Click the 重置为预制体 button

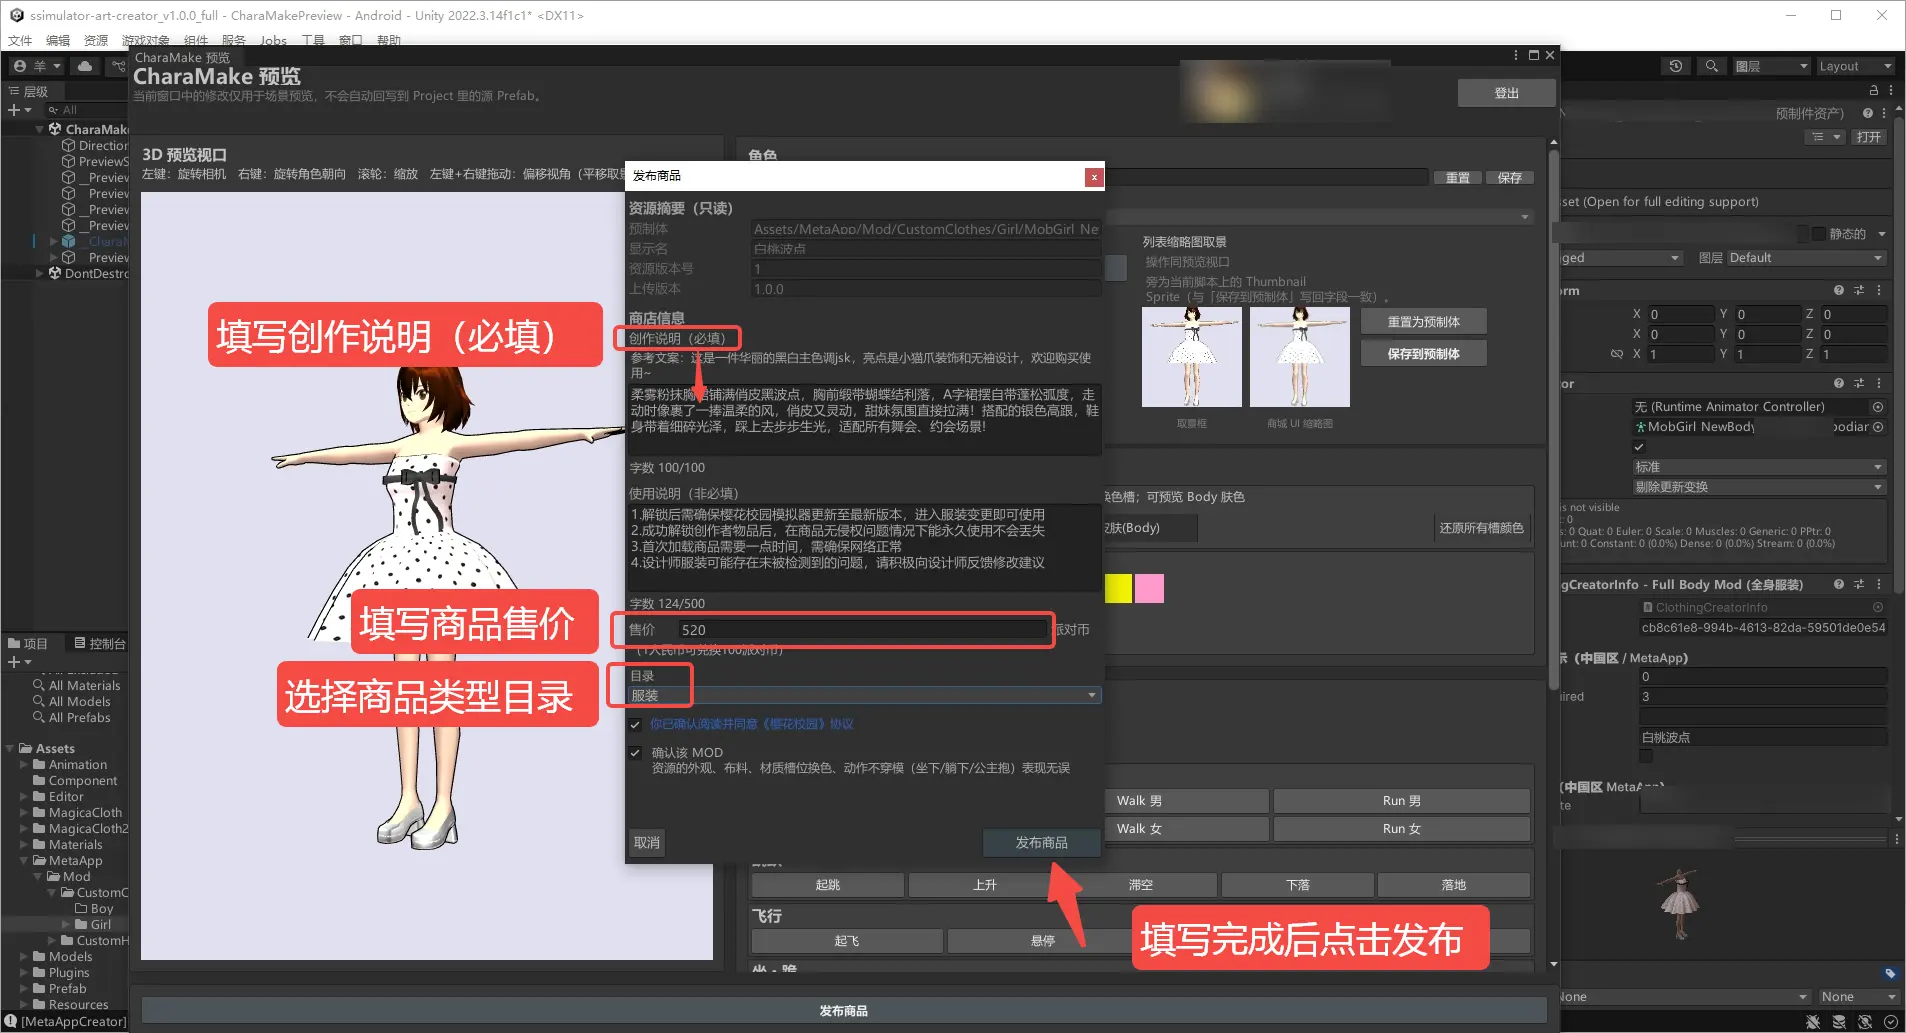click(1423, 322)
